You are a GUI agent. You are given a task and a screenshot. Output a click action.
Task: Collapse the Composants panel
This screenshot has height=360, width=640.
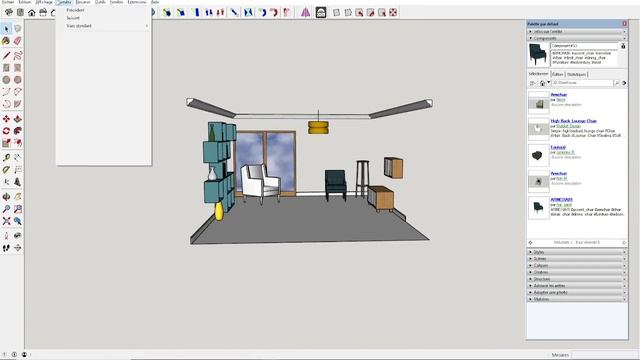click(577, 38)
